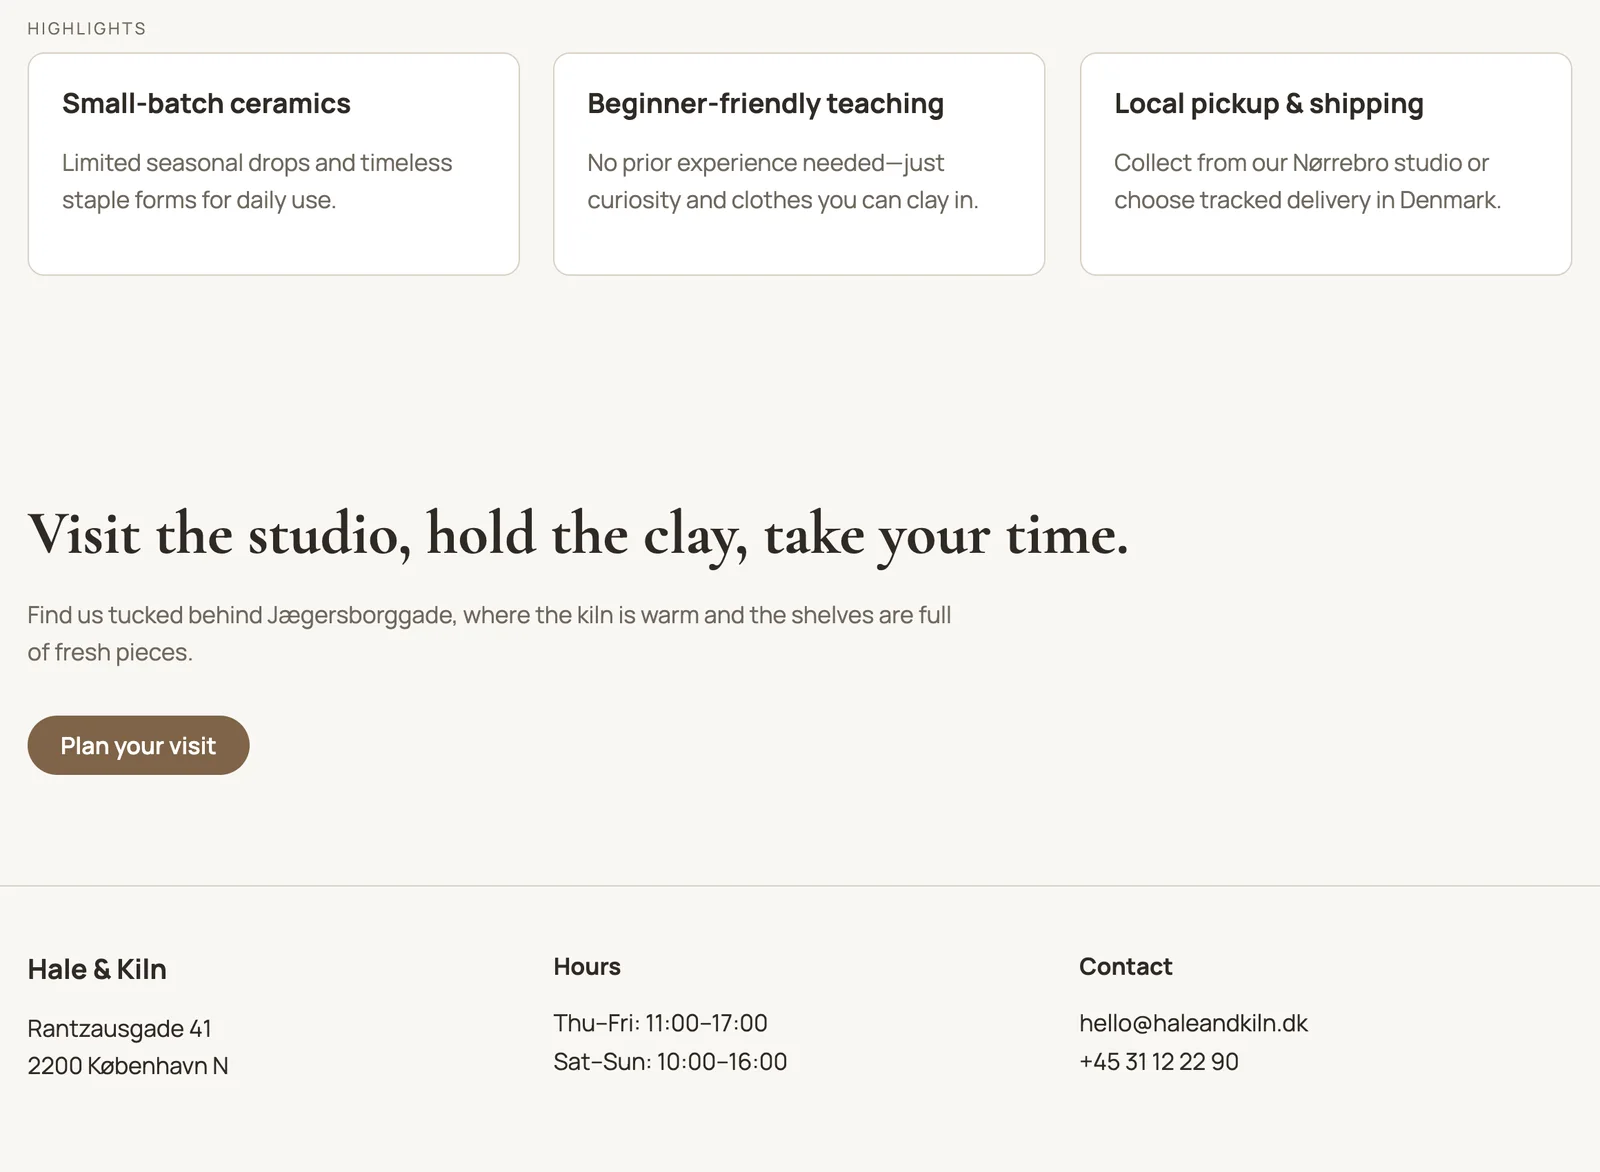This screenshot has width=1600, height=1172.
Task: Click the Beginner-friendly teaching heading text
Action: pyautogui.click(x=765, y=103)
